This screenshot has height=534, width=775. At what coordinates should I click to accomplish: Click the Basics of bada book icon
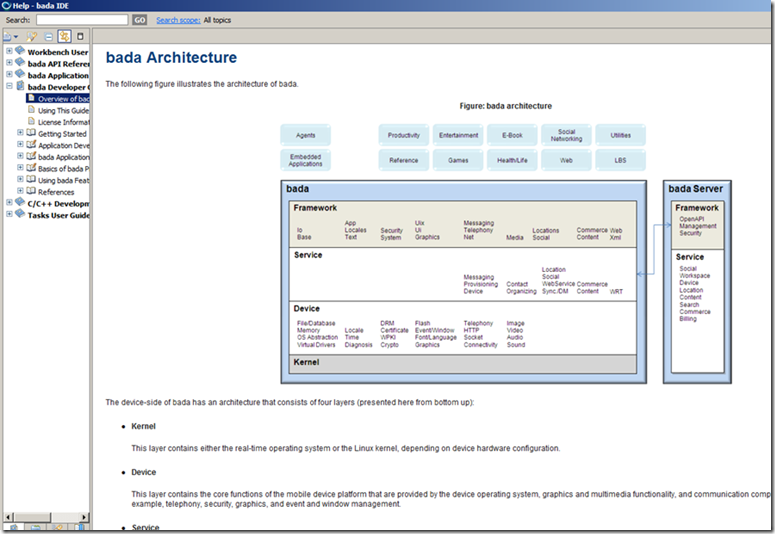pyautogui.click(x=31, y=168)
